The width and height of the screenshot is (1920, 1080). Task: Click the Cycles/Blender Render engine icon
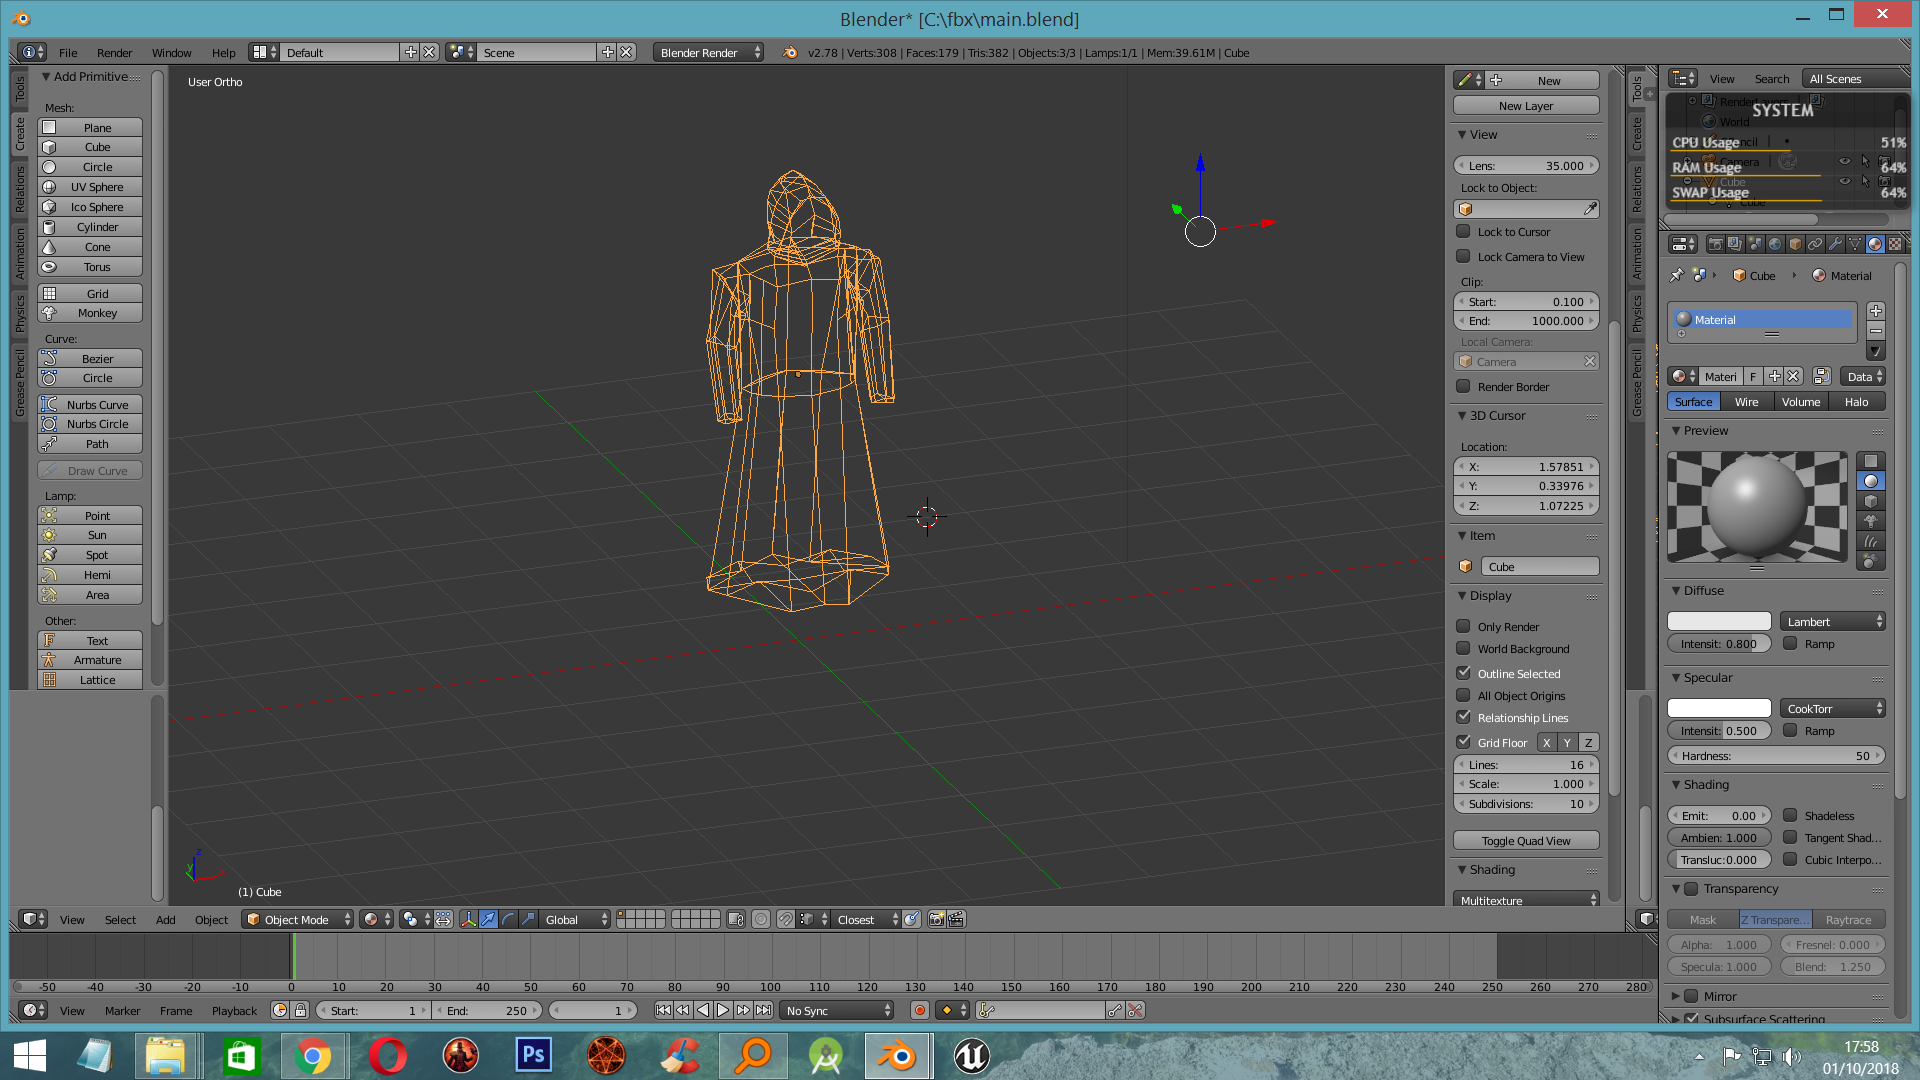(x=705, y=51)
